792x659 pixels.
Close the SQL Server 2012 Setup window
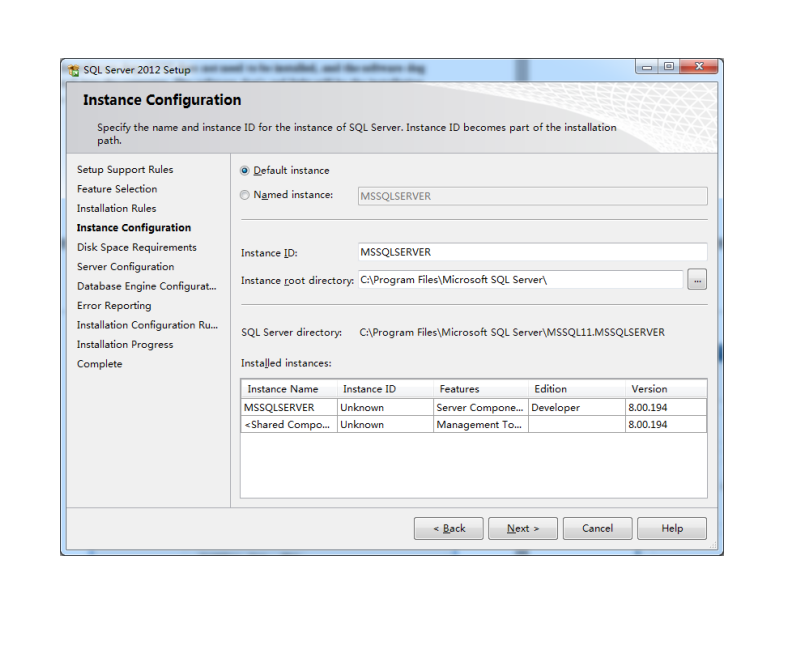pos(699,67)
